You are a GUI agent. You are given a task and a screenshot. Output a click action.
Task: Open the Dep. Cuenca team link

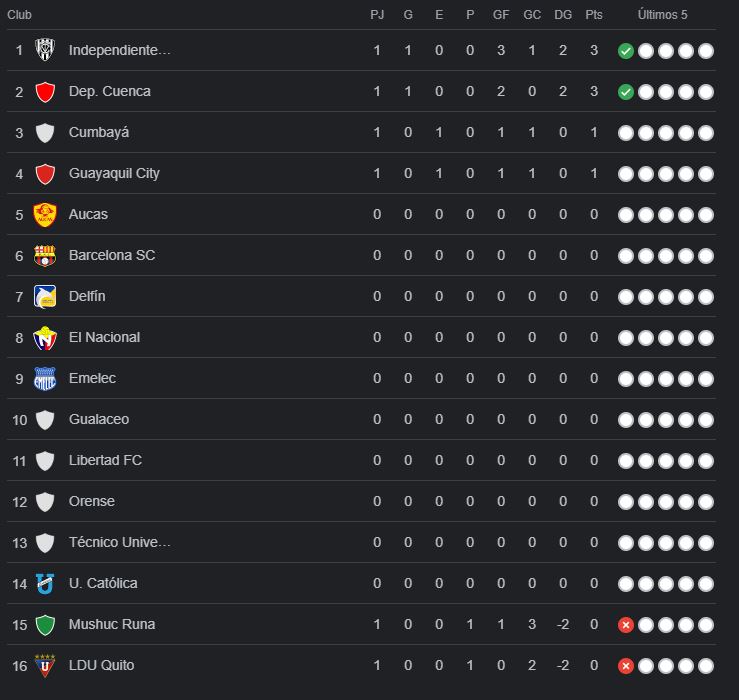coord(110,91)
